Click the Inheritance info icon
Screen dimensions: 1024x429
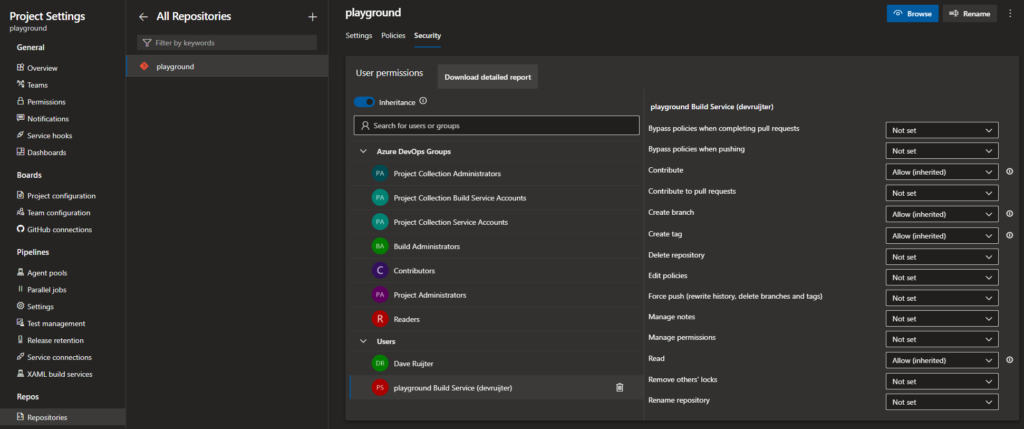click(423, 101)
